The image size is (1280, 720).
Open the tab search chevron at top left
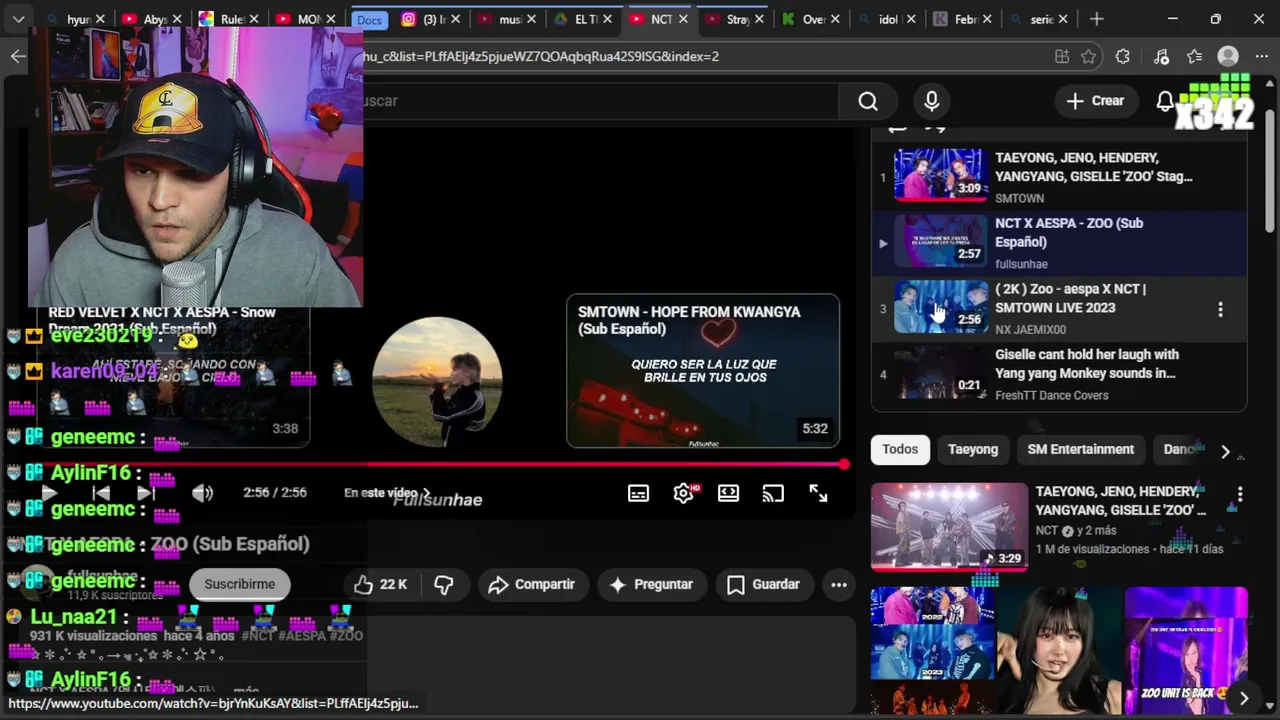[x=19, y=19]
